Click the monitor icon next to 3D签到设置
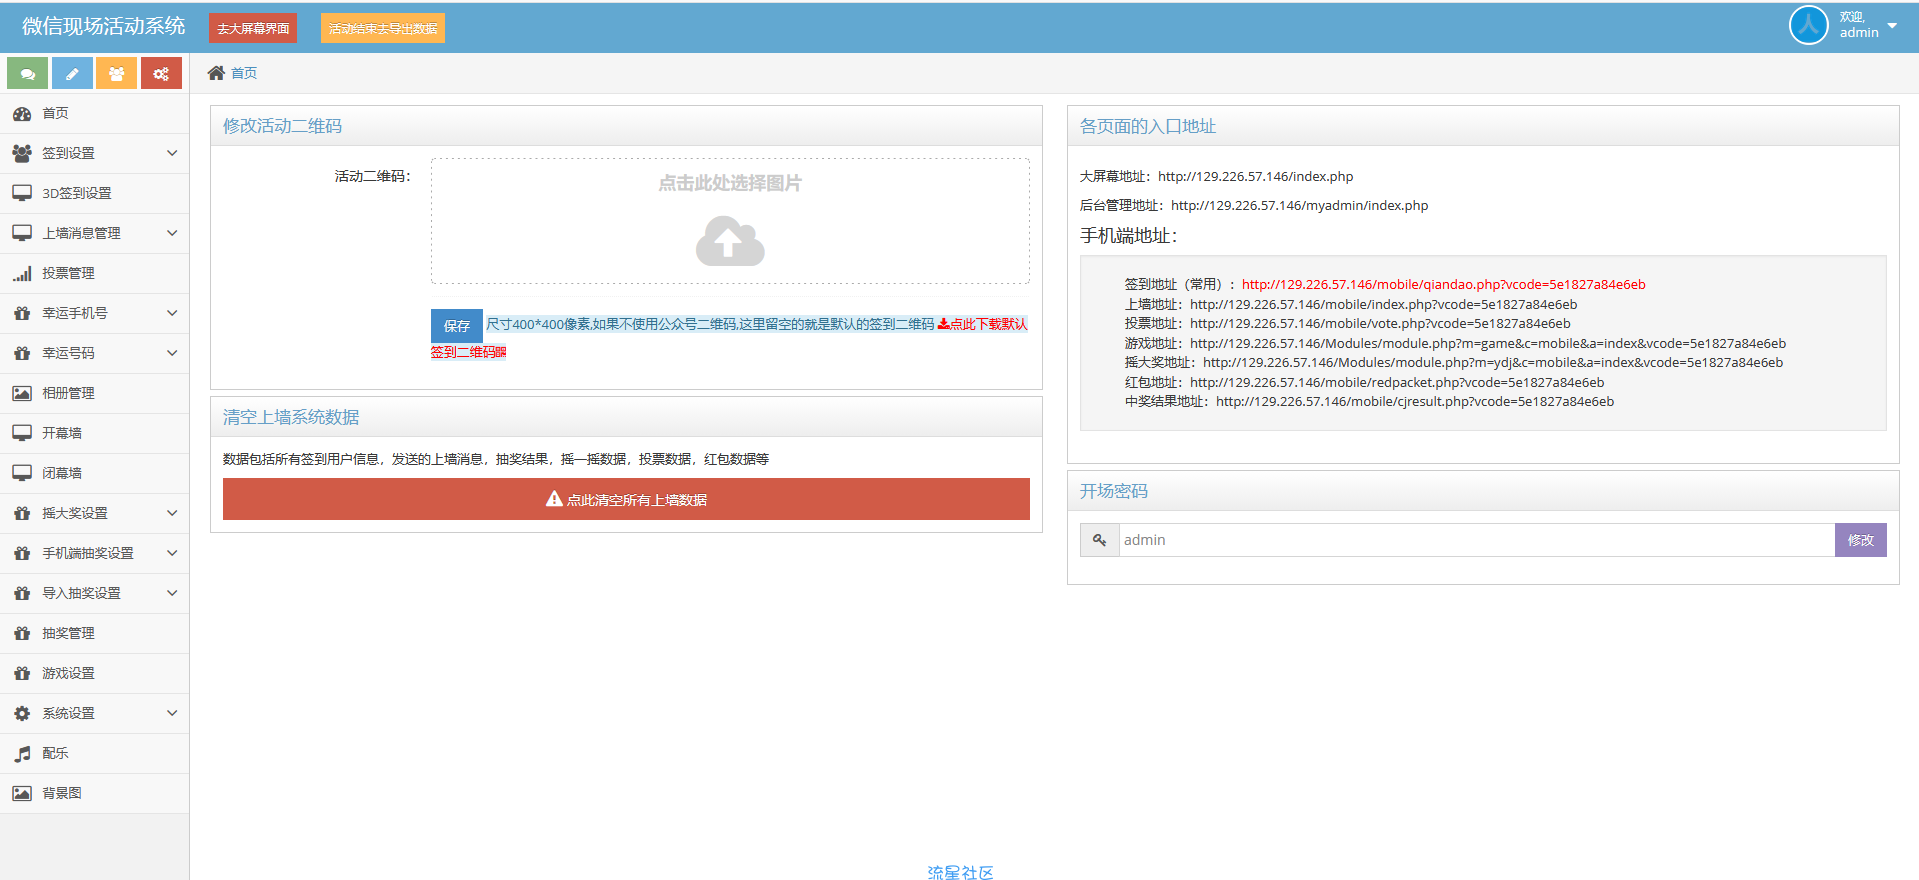Screen dimensions: 1919x880 click(22, 193)
